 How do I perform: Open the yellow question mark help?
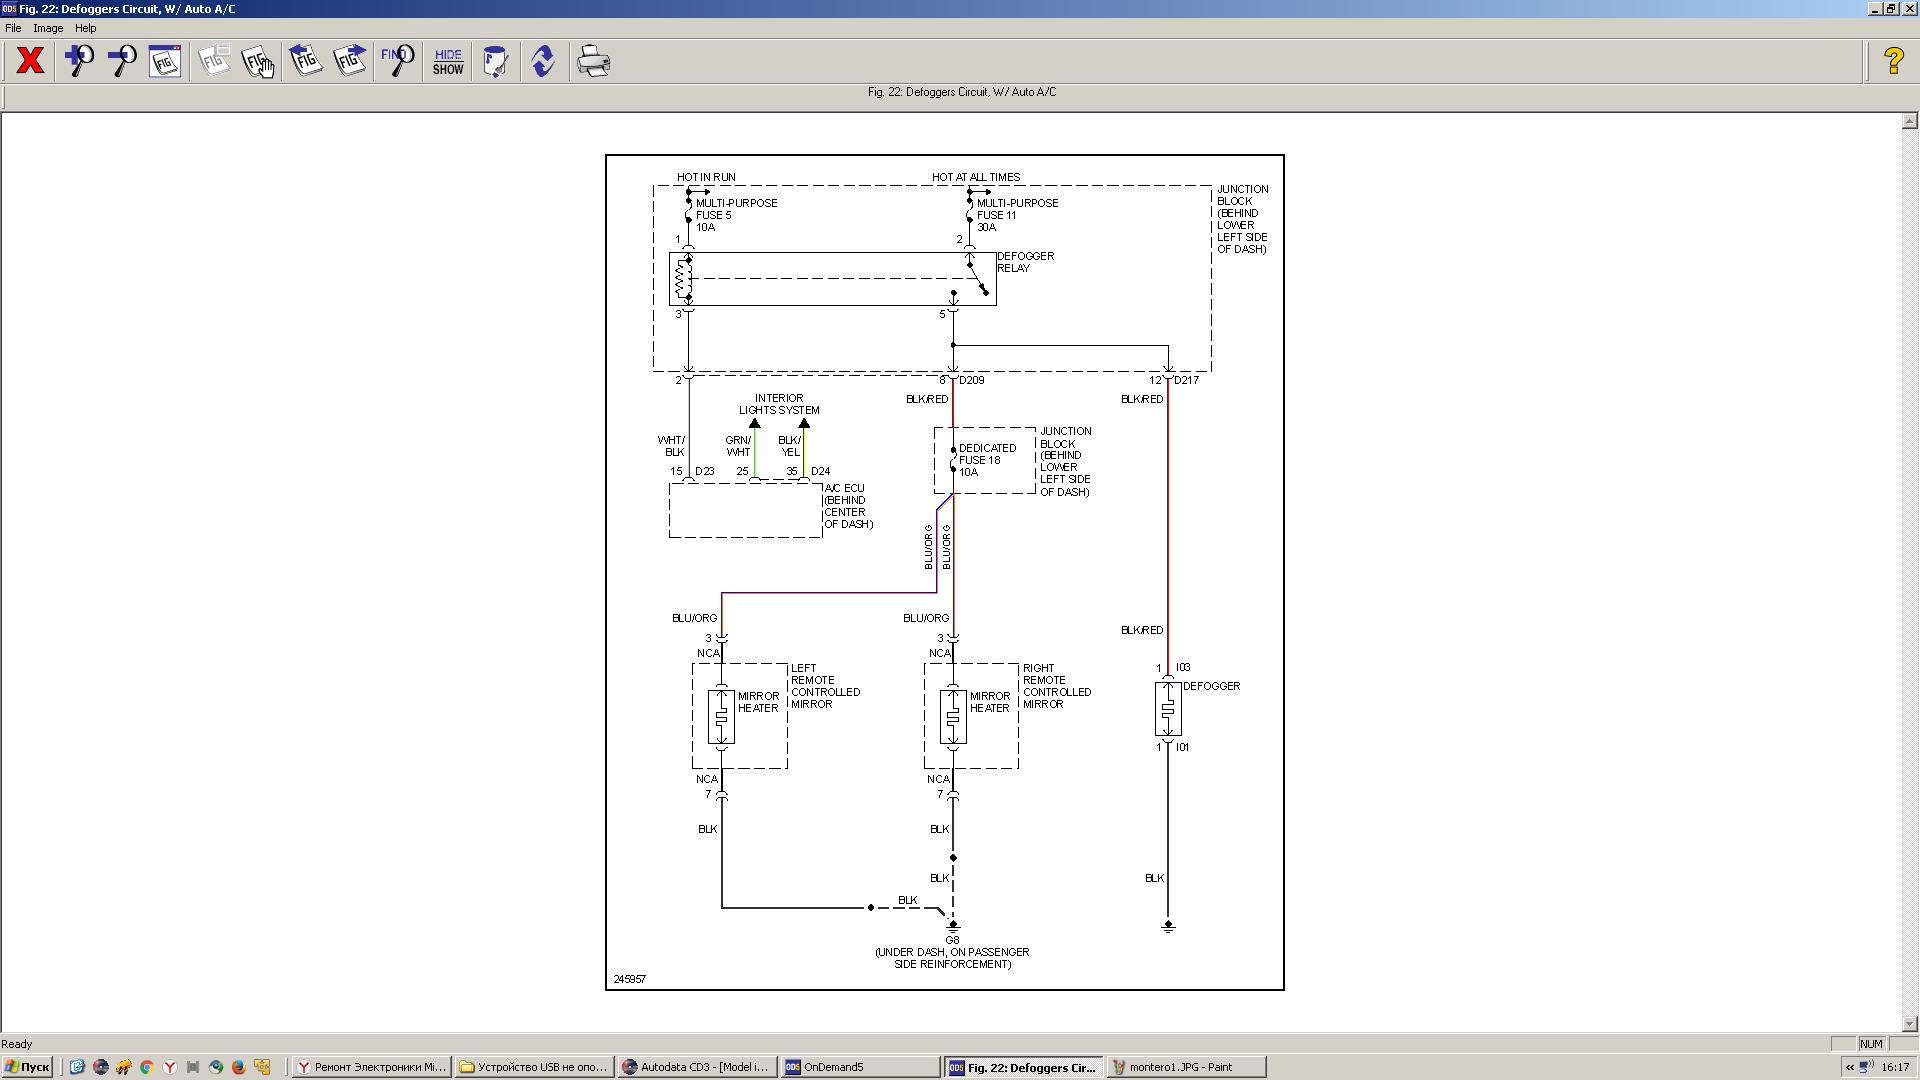point(1893,61)
